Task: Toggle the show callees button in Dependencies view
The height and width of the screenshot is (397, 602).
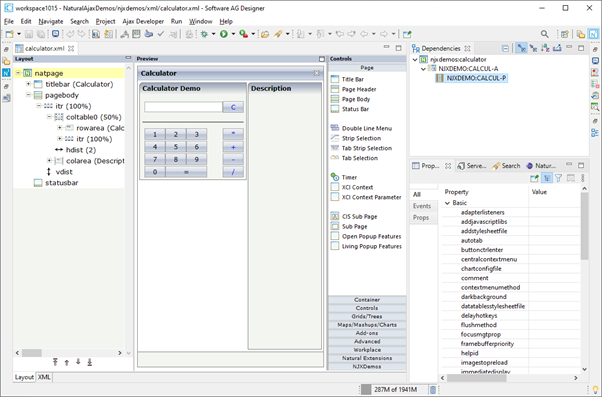Action: click(x=533, y=48)
